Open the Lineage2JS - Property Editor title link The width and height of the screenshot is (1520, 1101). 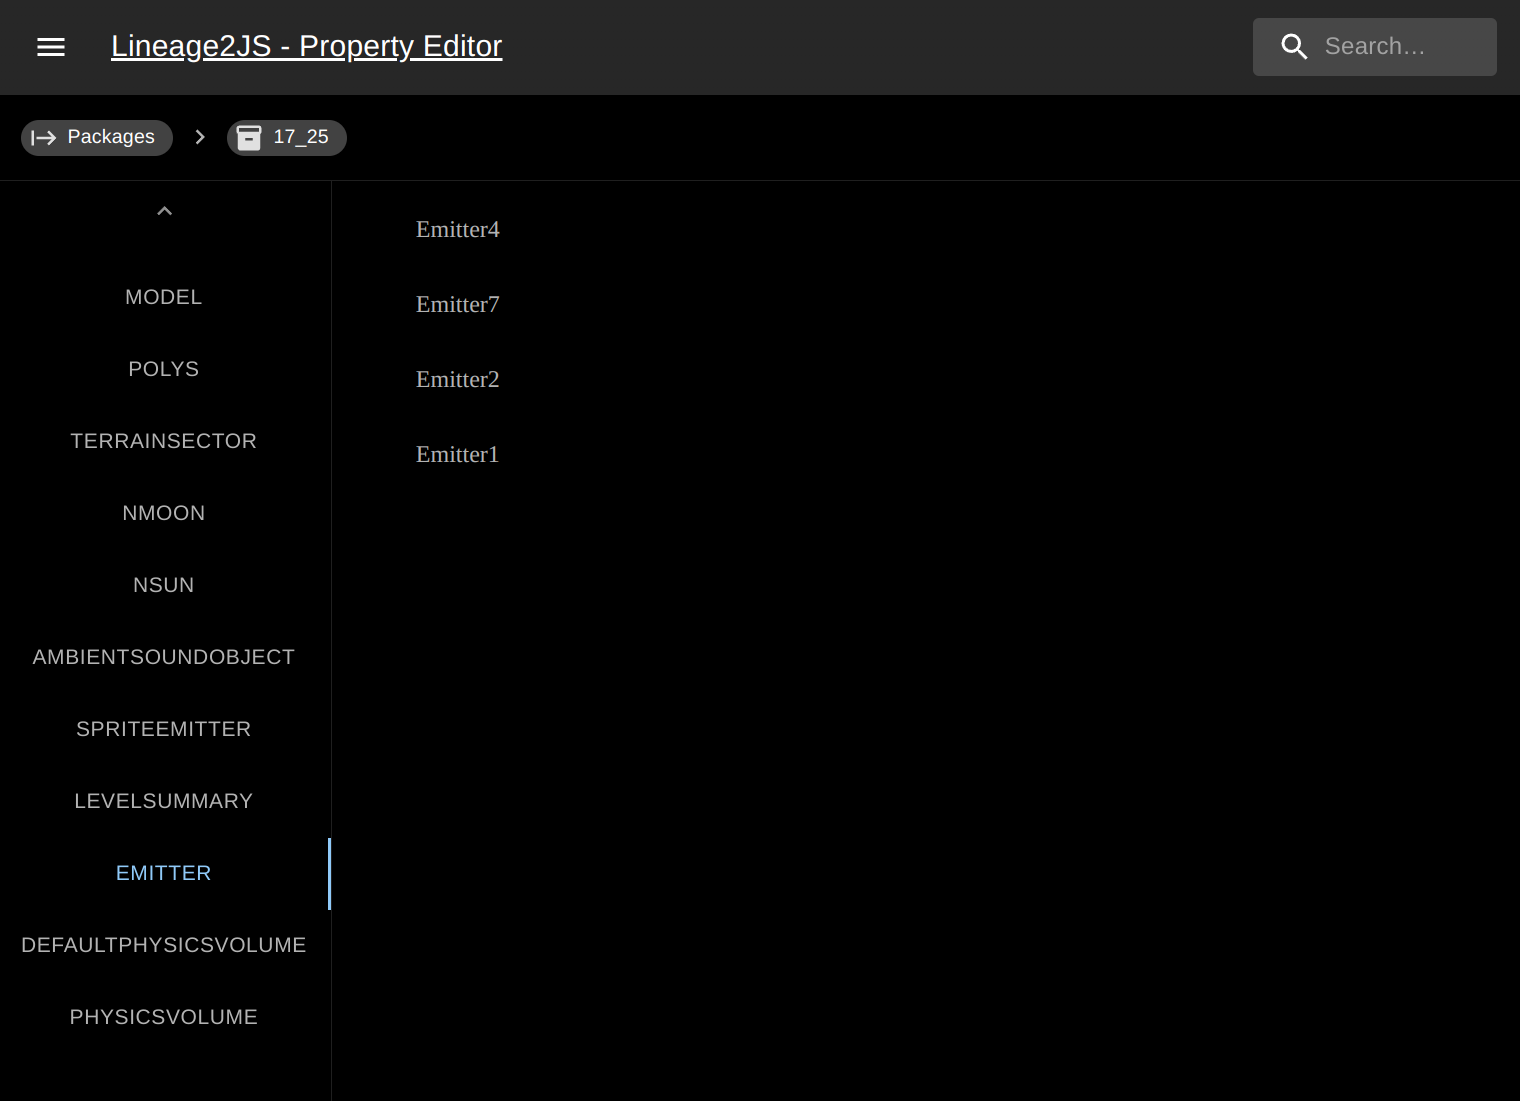(x=306, y=46)
